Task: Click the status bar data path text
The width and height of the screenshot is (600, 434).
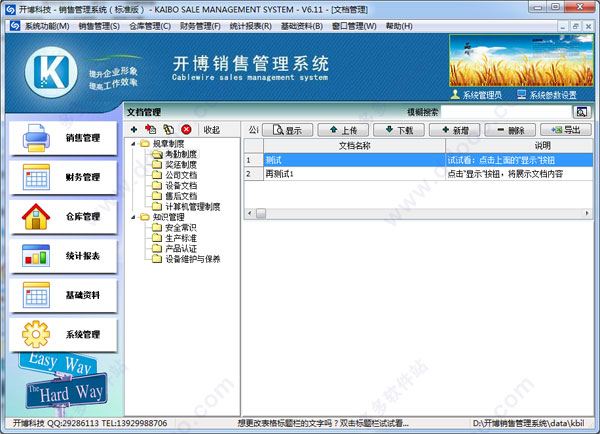Action: coord(528,423)
